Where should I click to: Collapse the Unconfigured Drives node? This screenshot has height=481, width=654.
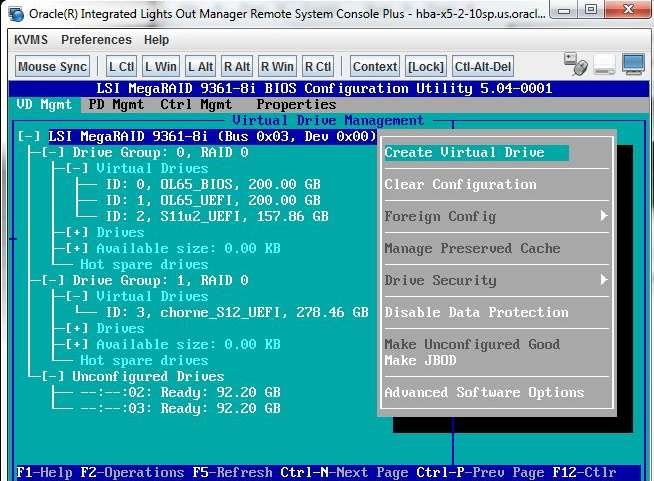(x=53, y=376)
